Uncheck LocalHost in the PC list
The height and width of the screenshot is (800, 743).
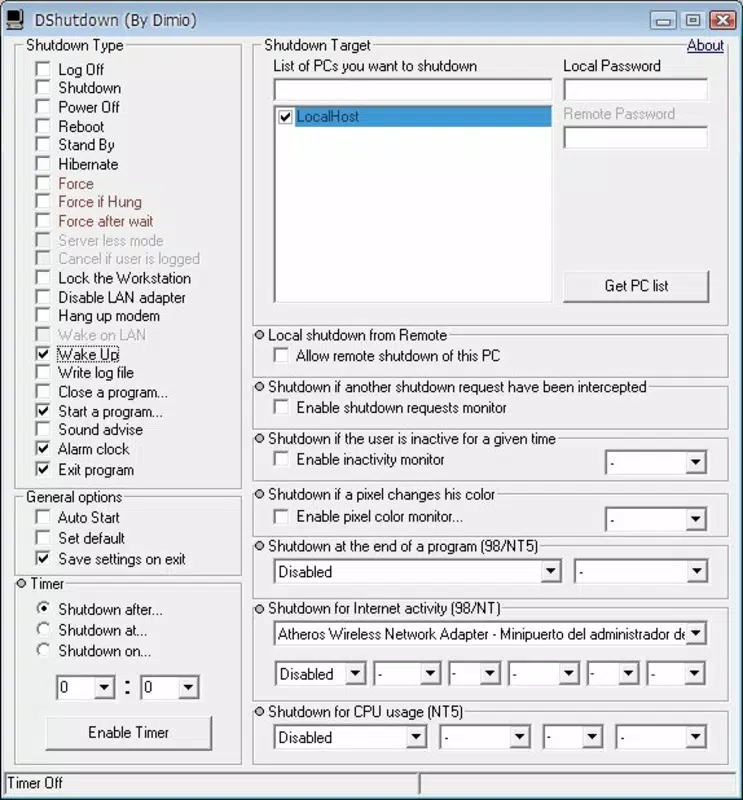pos(285,117)
